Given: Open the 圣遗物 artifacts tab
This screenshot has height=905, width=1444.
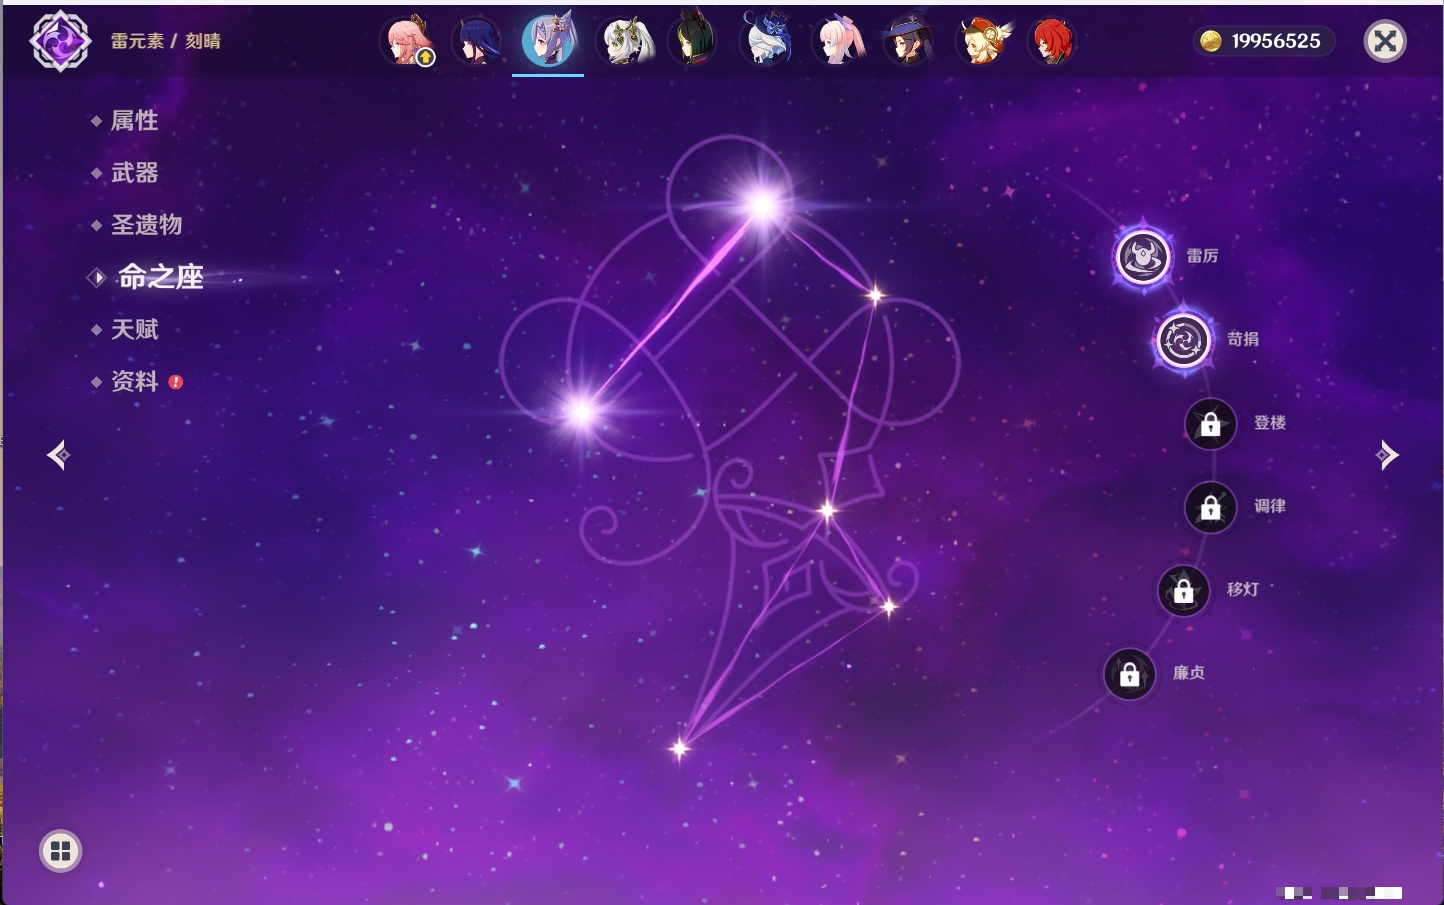Looking at the screenshot, I should click(x=146, y=225).
